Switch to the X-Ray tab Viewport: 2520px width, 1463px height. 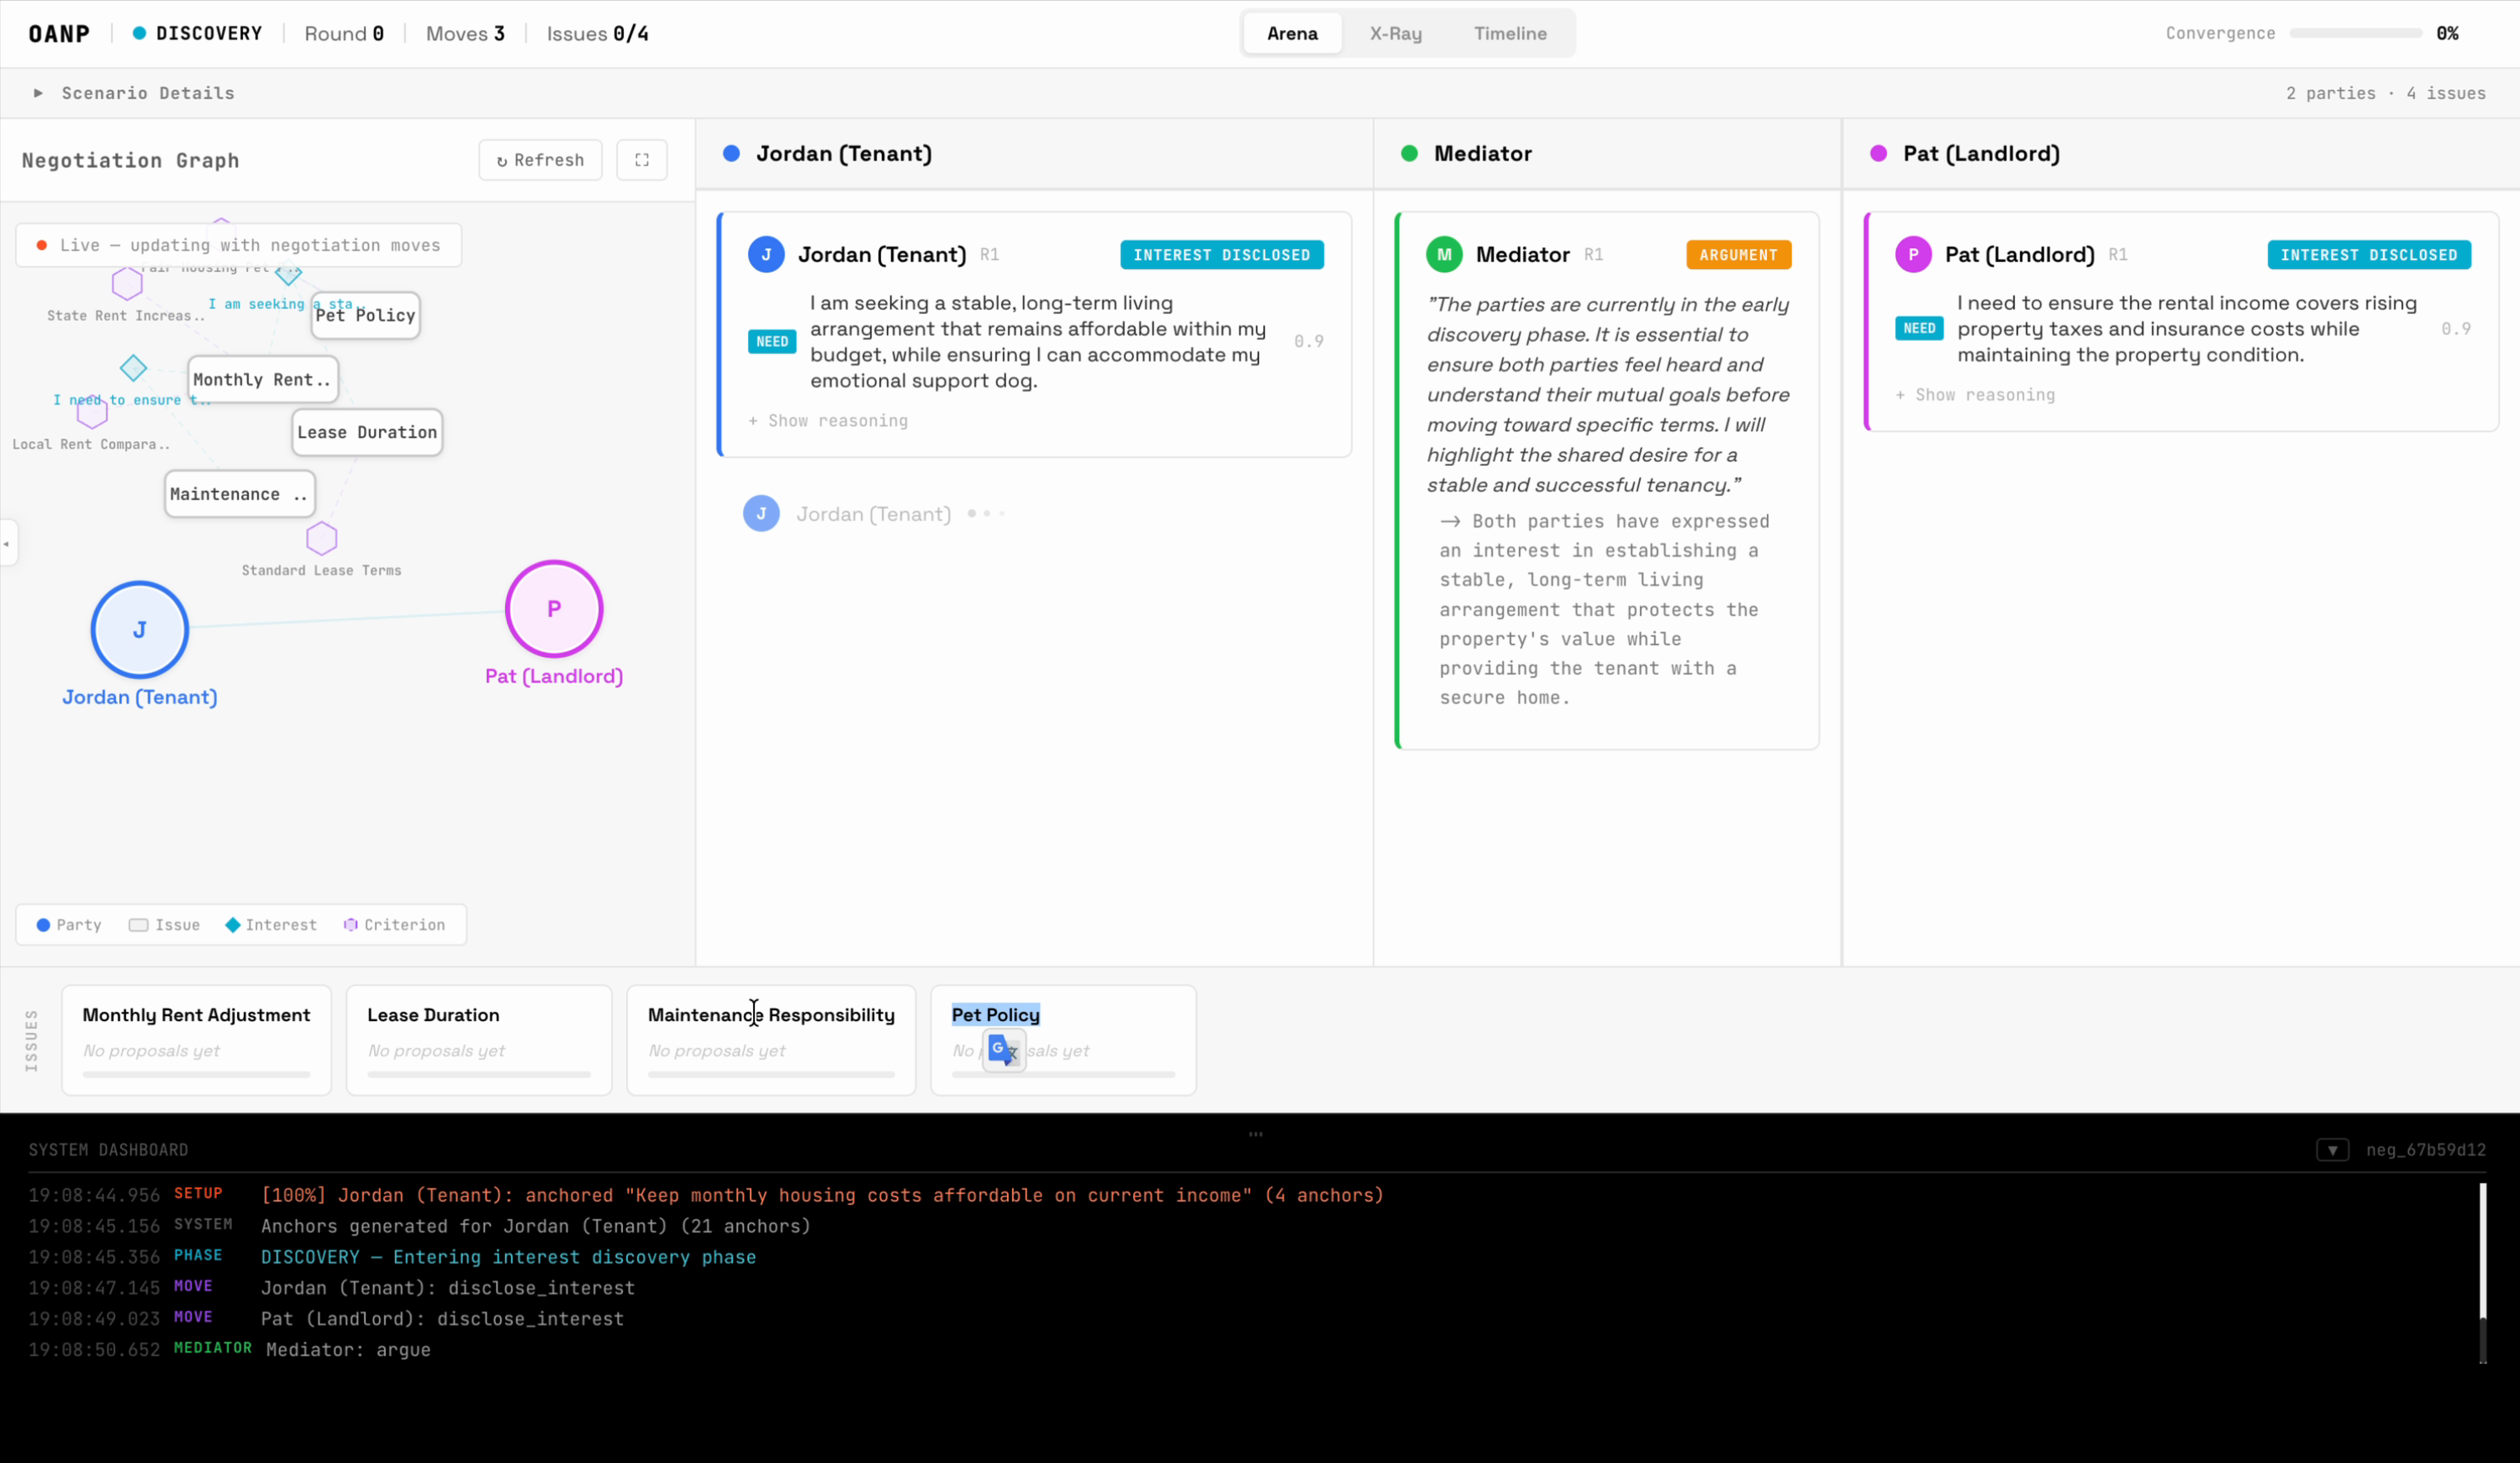pyautogui.click(x=1395, y=33)
